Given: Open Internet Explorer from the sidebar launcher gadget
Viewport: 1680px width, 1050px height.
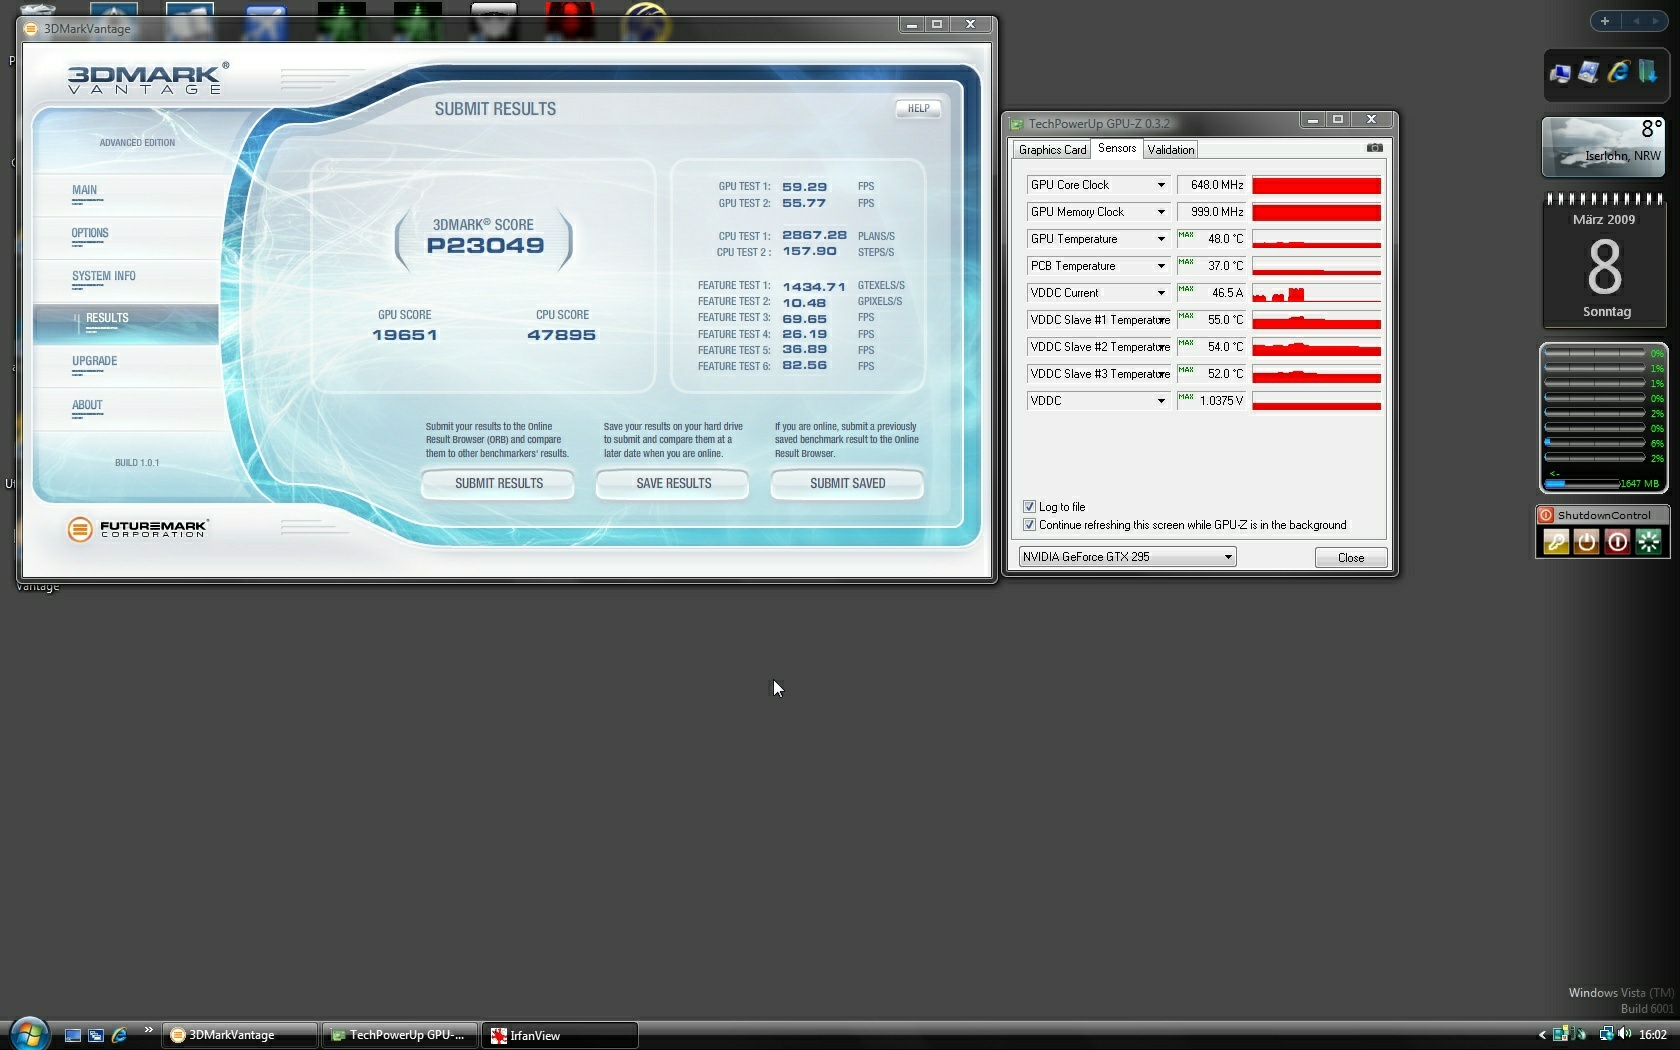Looking at the screenshot, I should 1618,72.
